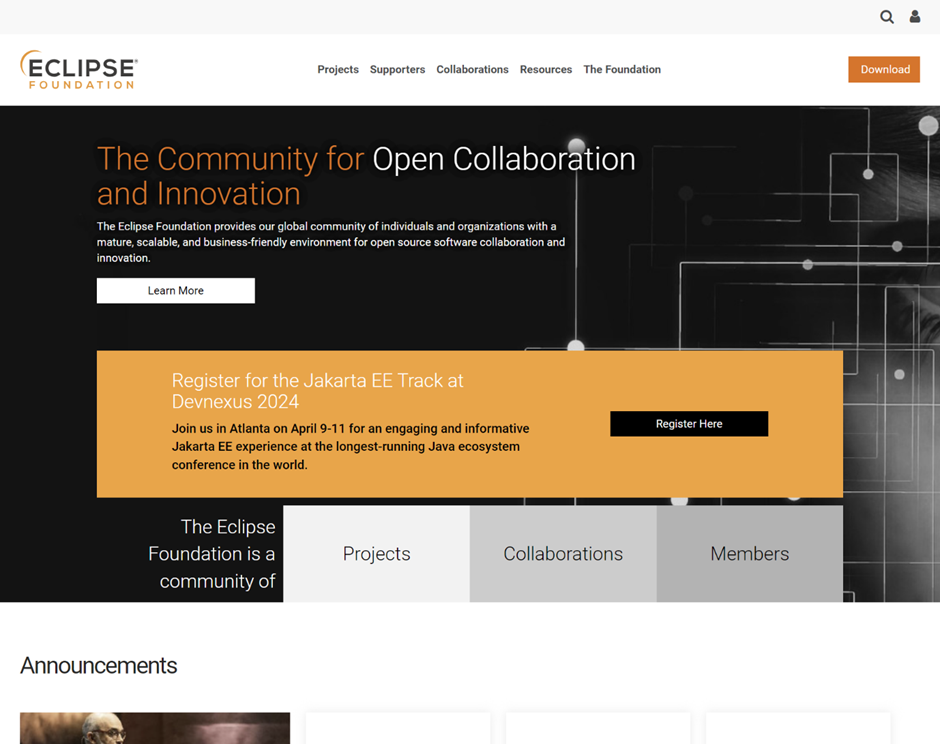940x744 pixels.
Task: Open the Collaborations navigation menu
Action: pyautogui.click(x=472, y=70)
